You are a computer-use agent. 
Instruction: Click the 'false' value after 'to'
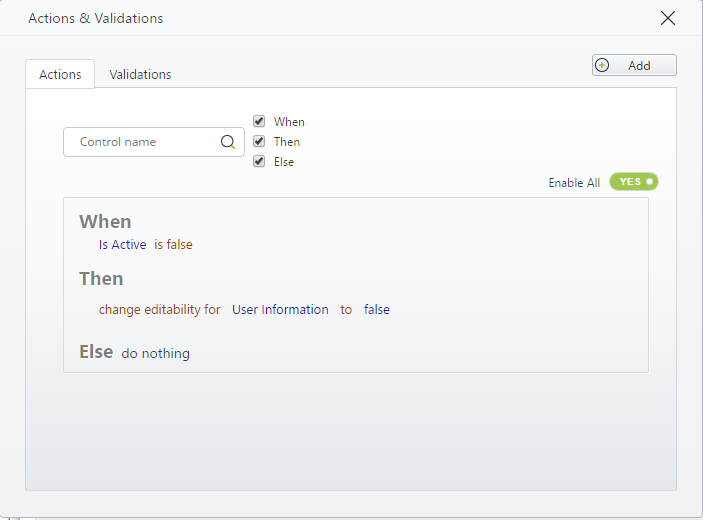coord(377,310)
